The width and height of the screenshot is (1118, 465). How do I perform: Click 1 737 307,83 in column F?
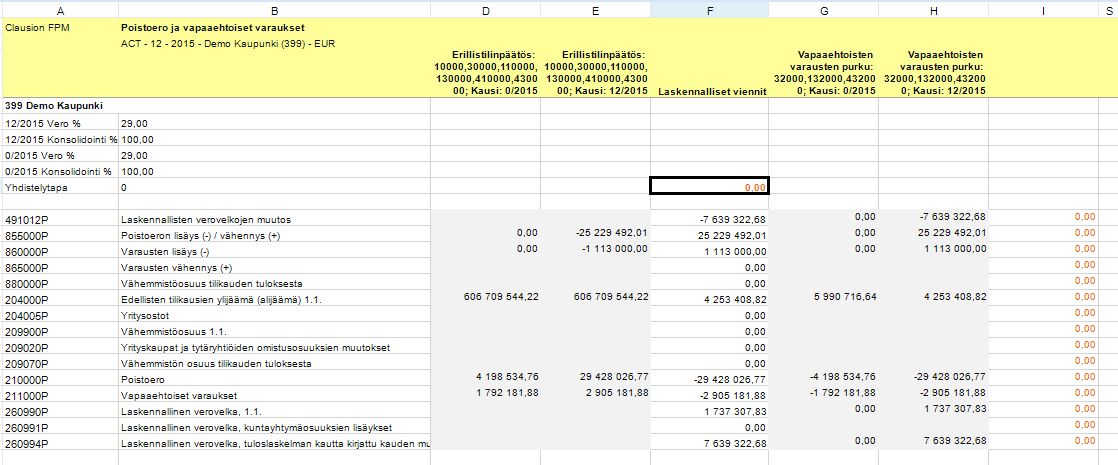point(733,412)
